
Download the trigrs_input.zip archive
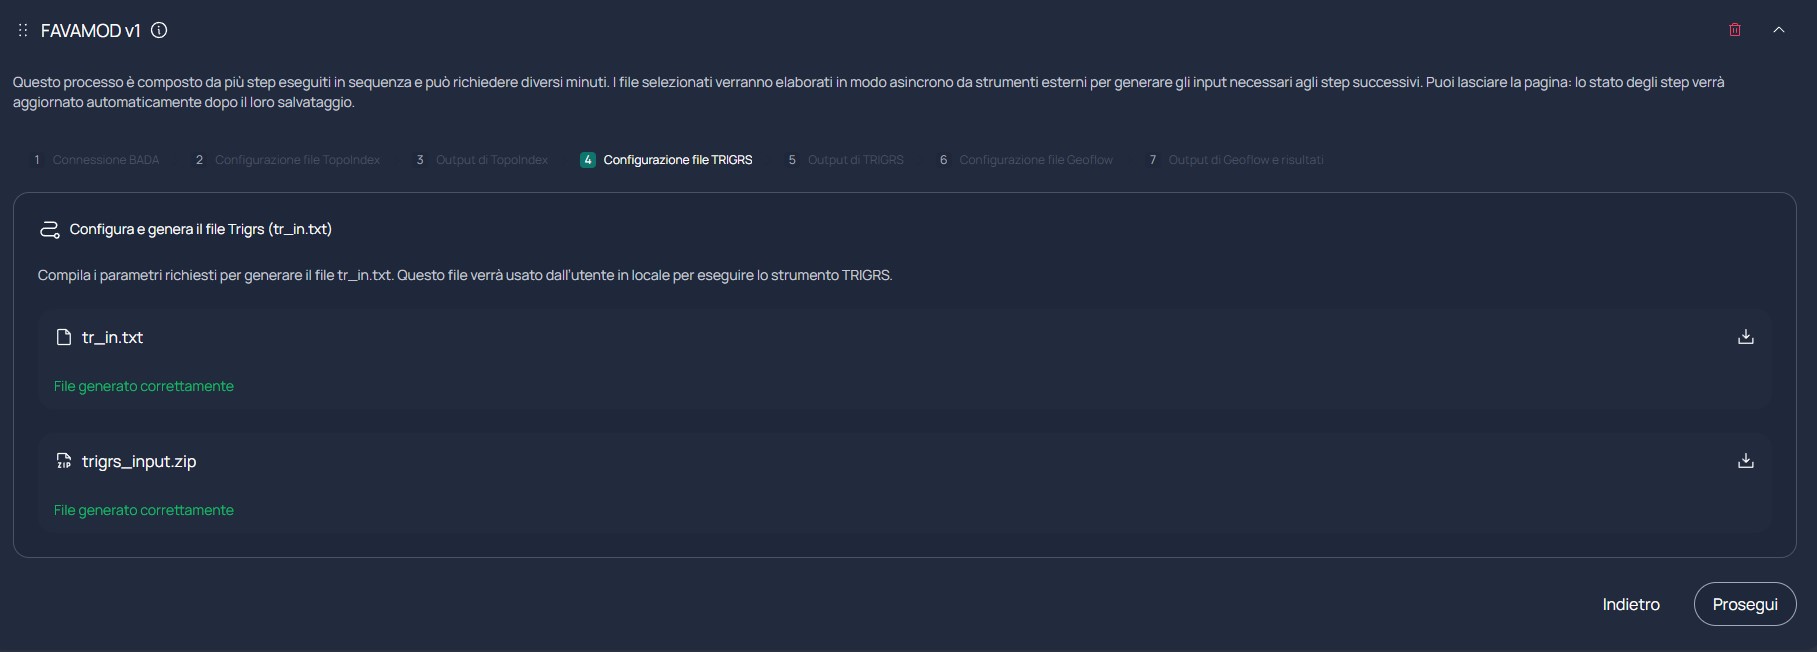click(x=1746, y=461)
